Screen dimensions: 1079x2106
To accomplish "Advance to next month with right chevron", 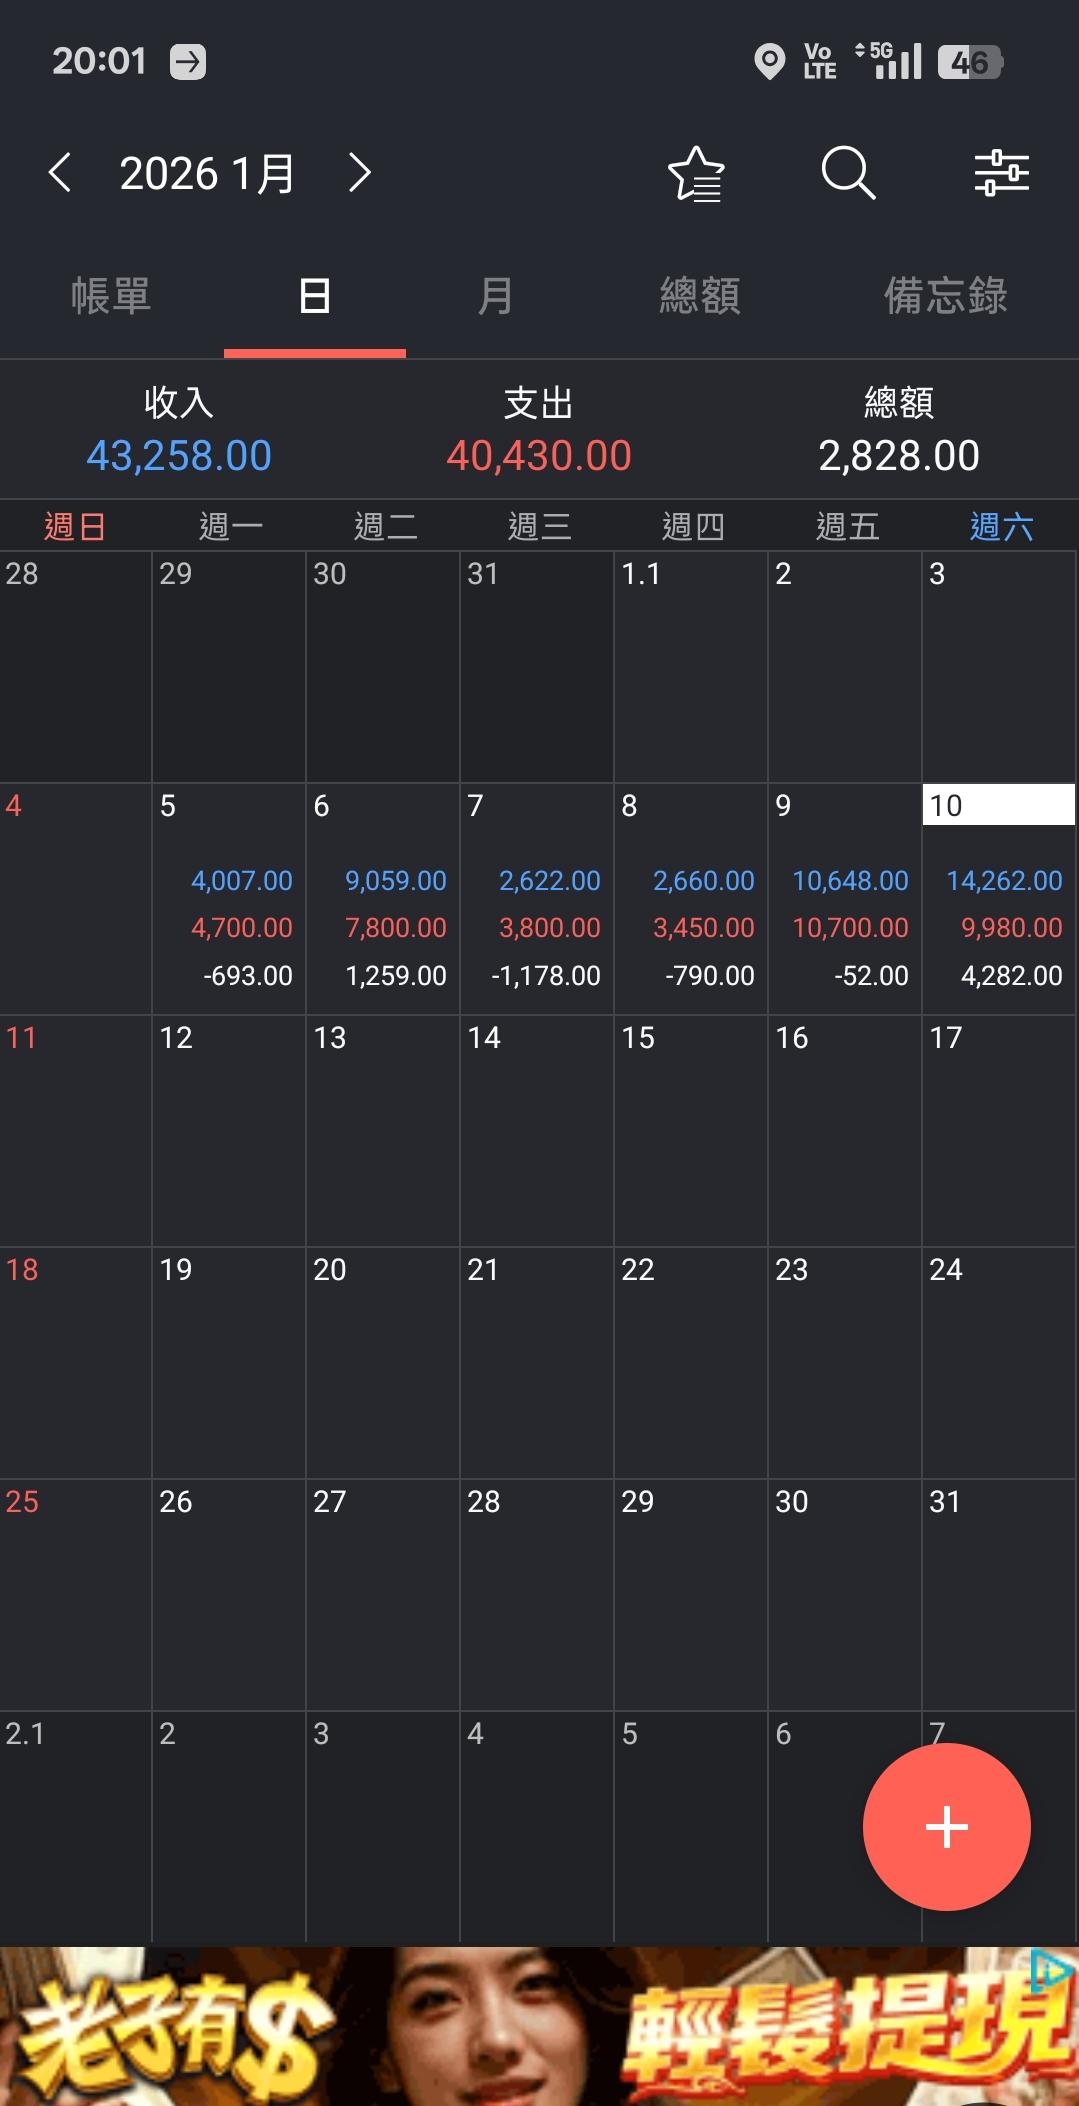I will point(359,173).
